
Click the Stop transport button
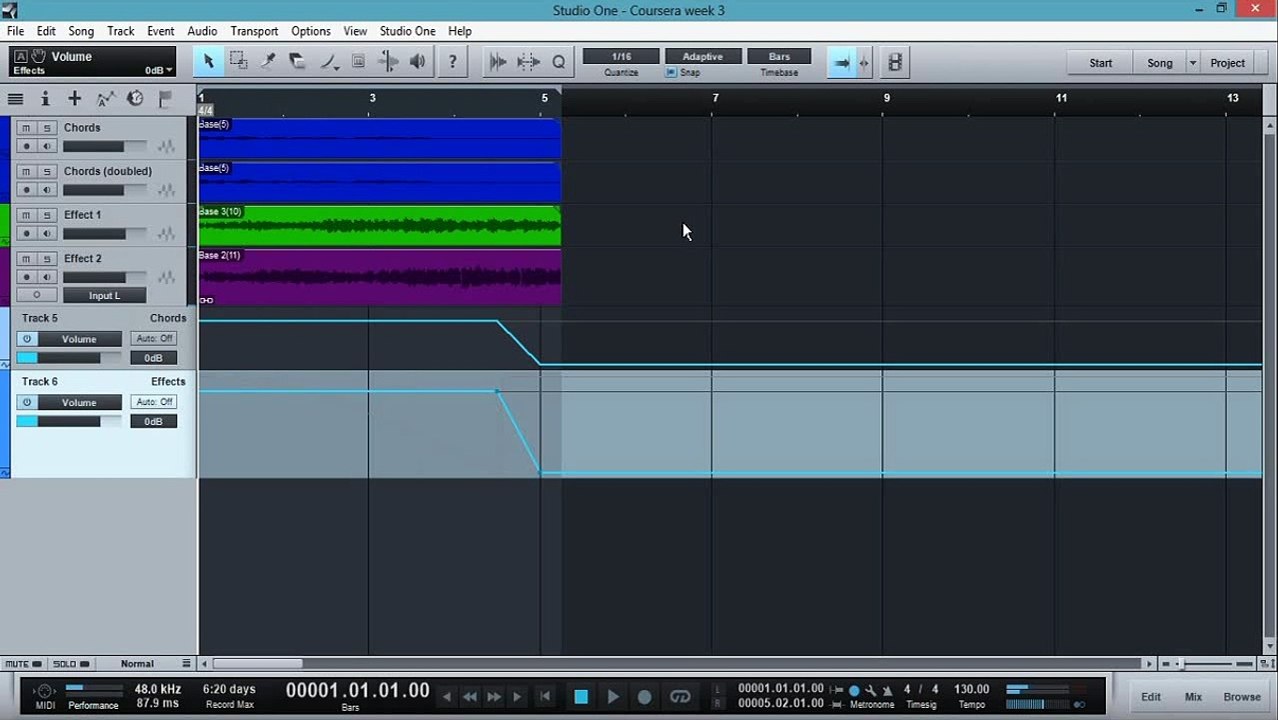581,697
